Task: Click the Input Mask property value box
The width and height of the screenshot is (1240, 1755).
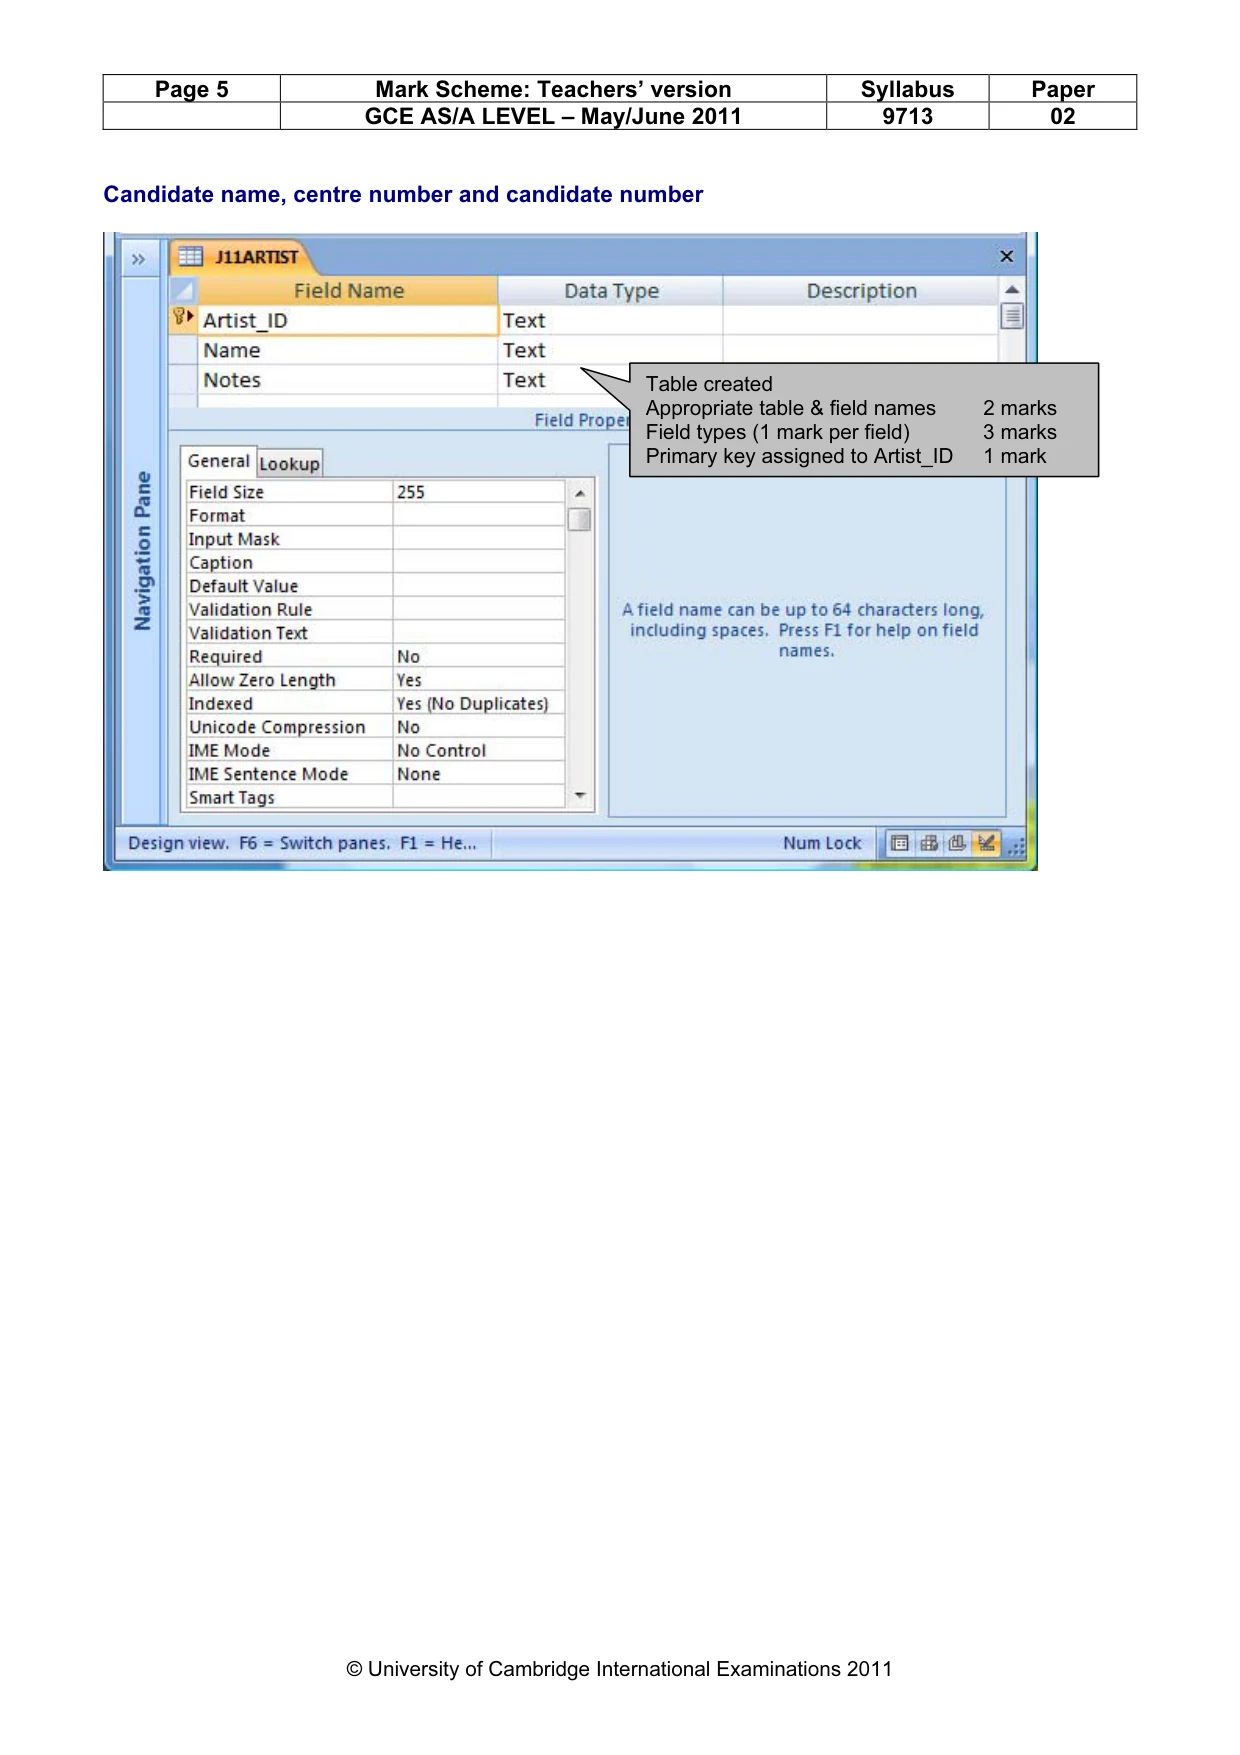Action: click(478, 539)
